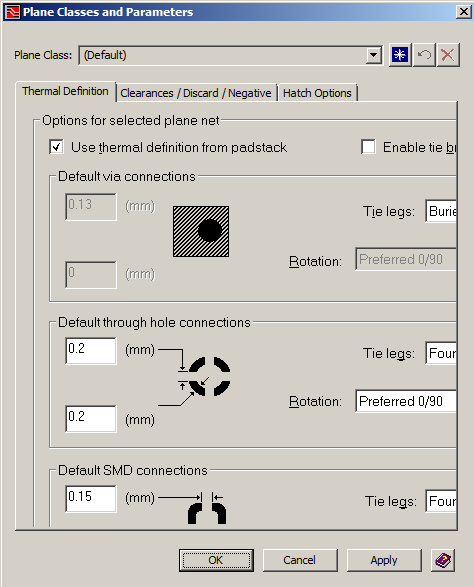Uncheck Use thermal definition from padstack

(x=57, y=147)
